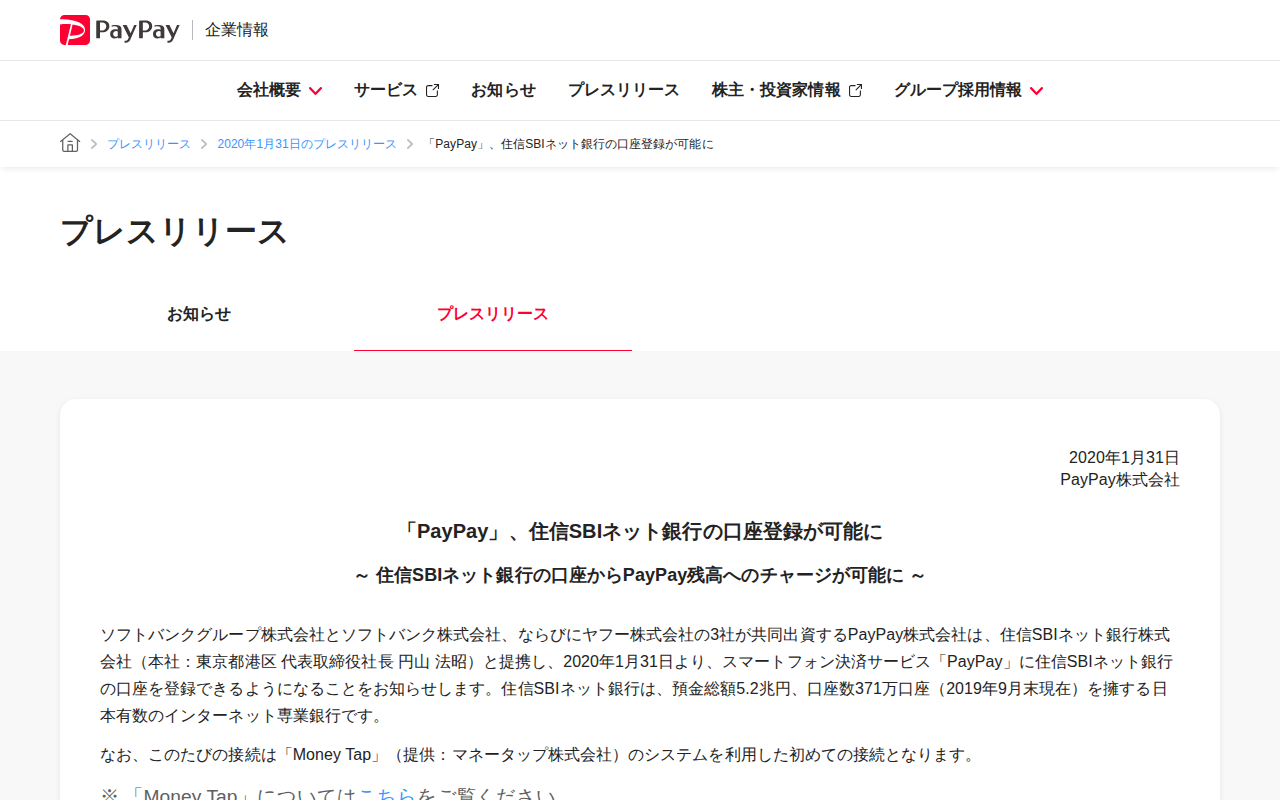Click the date 2020年1月31日 in article
This screenshot has height=800, width=1280.
click(x=1124, y=458)
